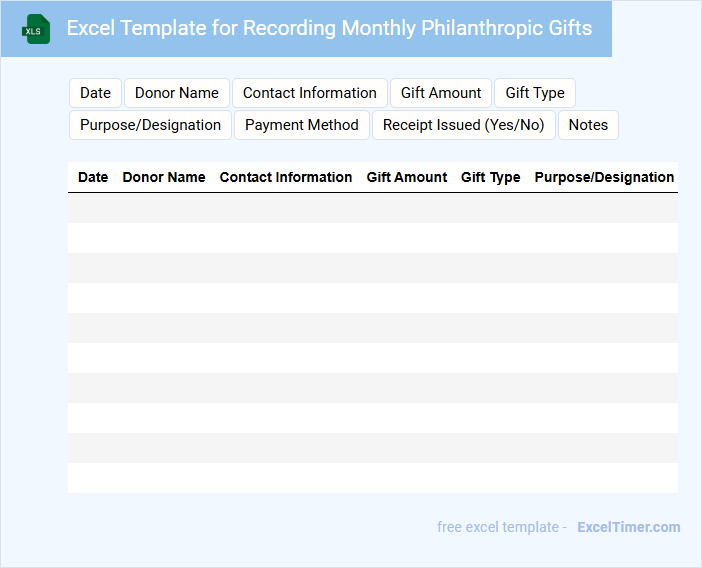Click the Date column header
Viewport: 702px width, 568px height.
click(x=93, y=177)
